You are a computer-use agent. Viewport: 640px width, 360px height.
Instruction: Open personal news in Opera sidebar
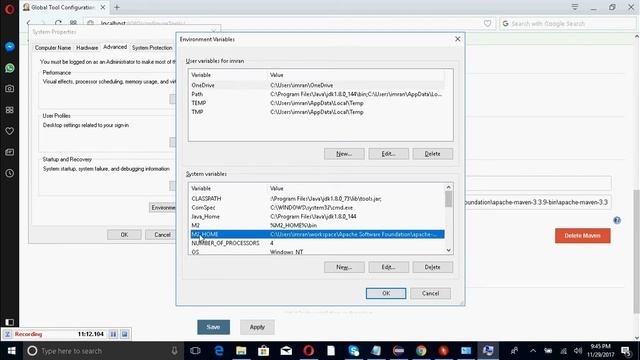pos(9,152)
